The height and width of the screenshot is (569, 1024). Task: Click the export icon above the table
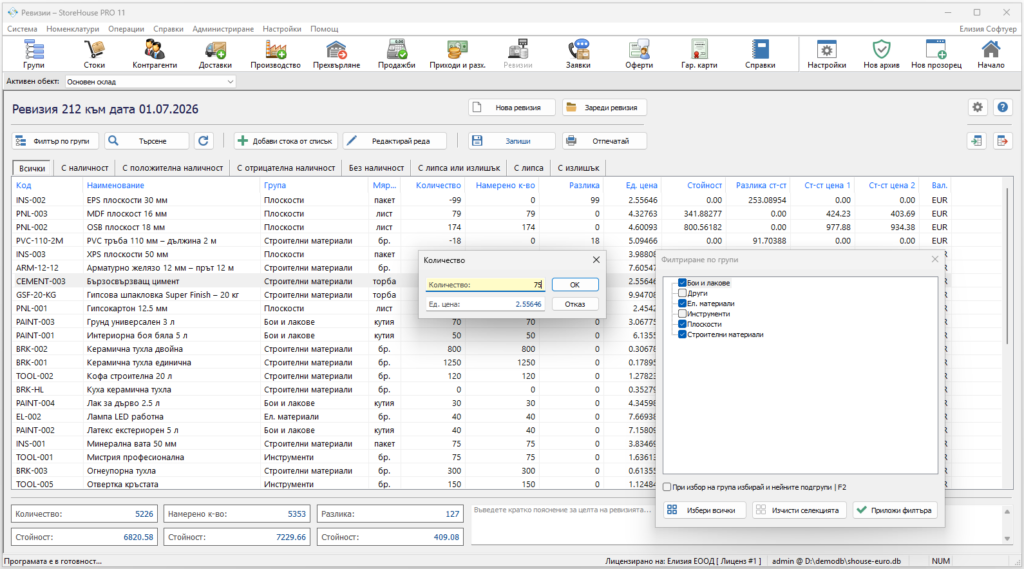click(x=1002, y=140)
